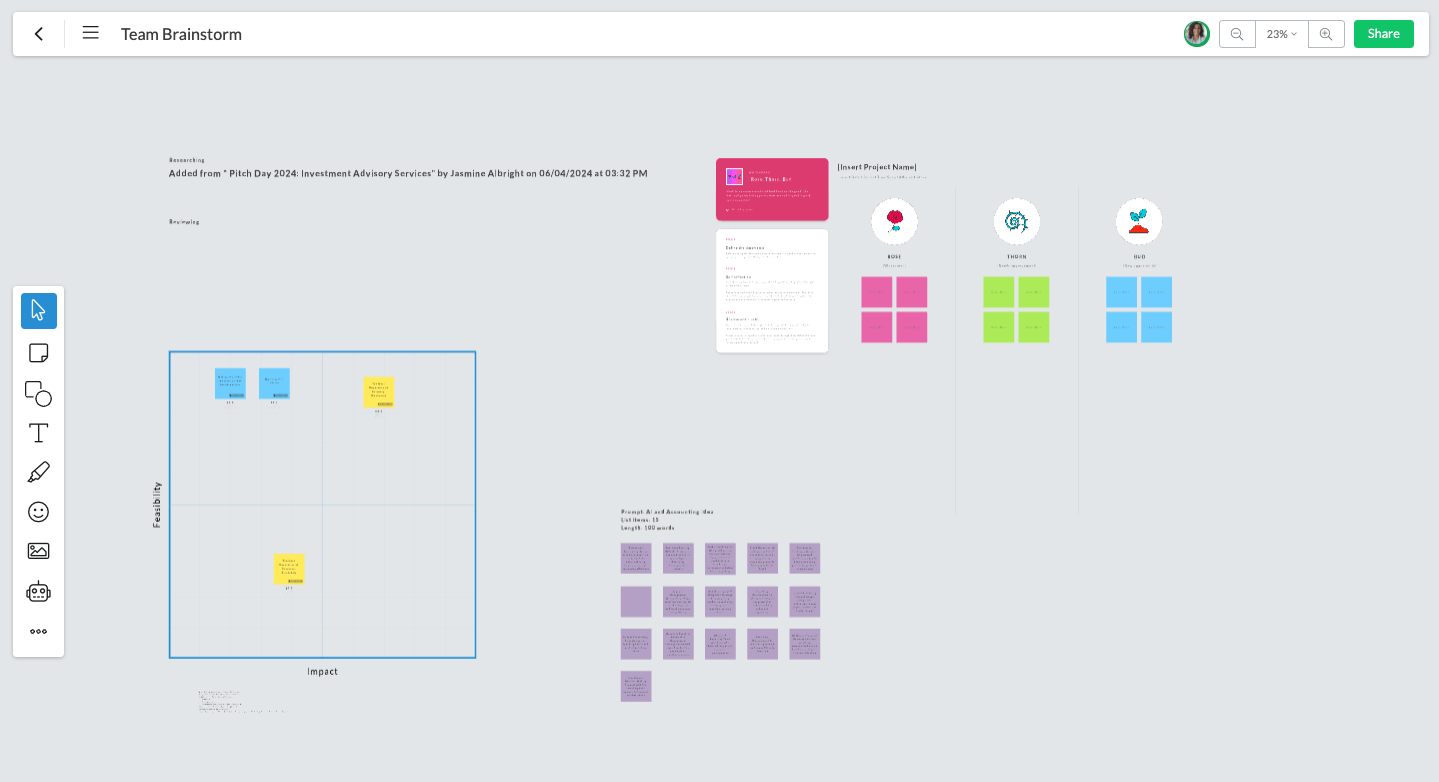This screenshot has height=782, width=1439.
Task: Select the white instructions card
Action: click(x=772, y=291)
